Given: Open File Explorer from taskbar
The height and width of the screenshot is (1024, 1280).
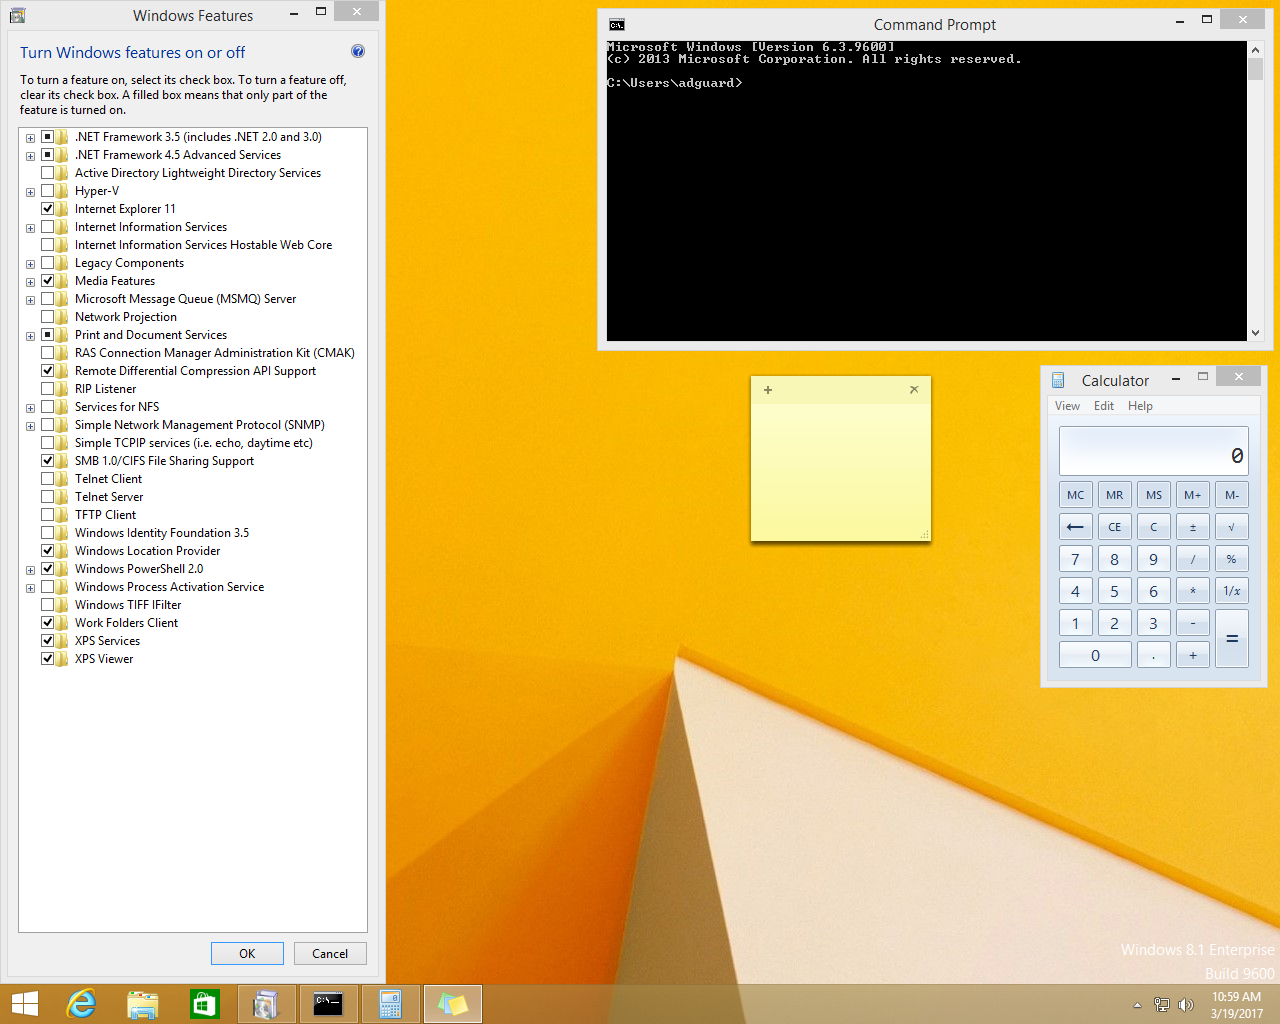Looking at the screenshot, I should click(143, 1004).
